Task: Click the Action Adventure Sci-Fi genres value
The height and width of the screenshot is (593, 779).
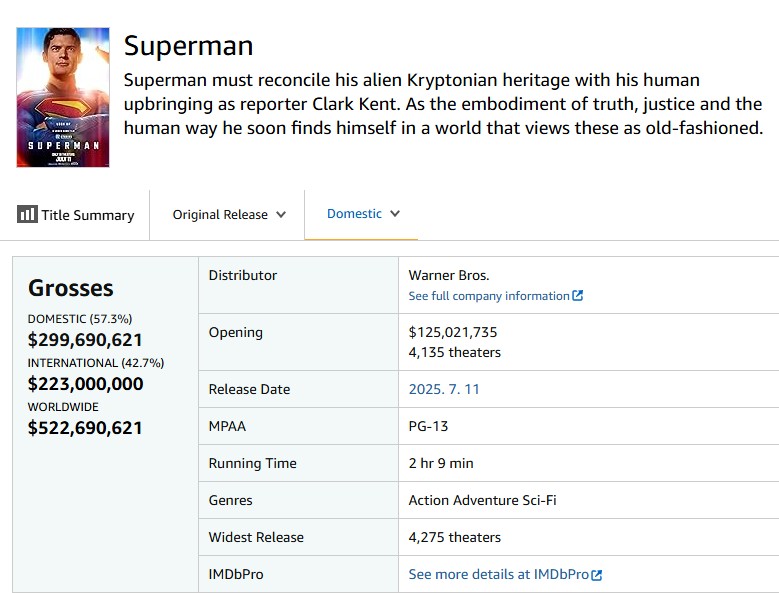Action: click(x=482, y=500)
